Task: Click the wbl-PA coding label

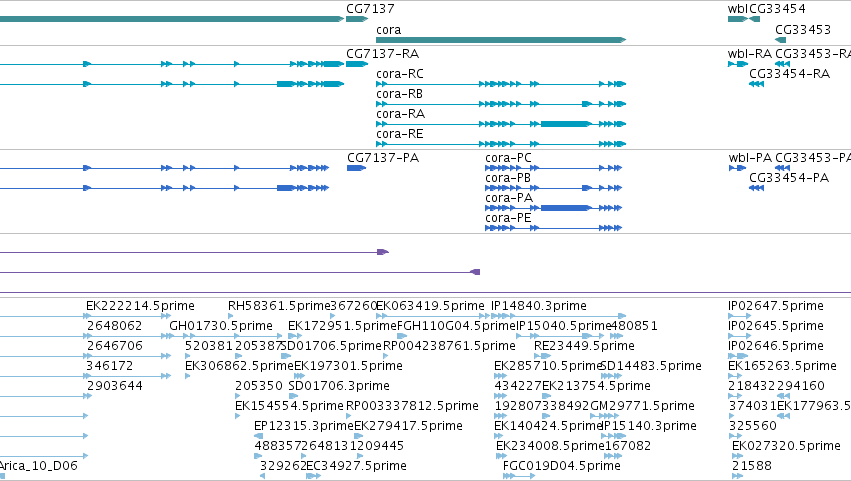Action: point(750,158)
